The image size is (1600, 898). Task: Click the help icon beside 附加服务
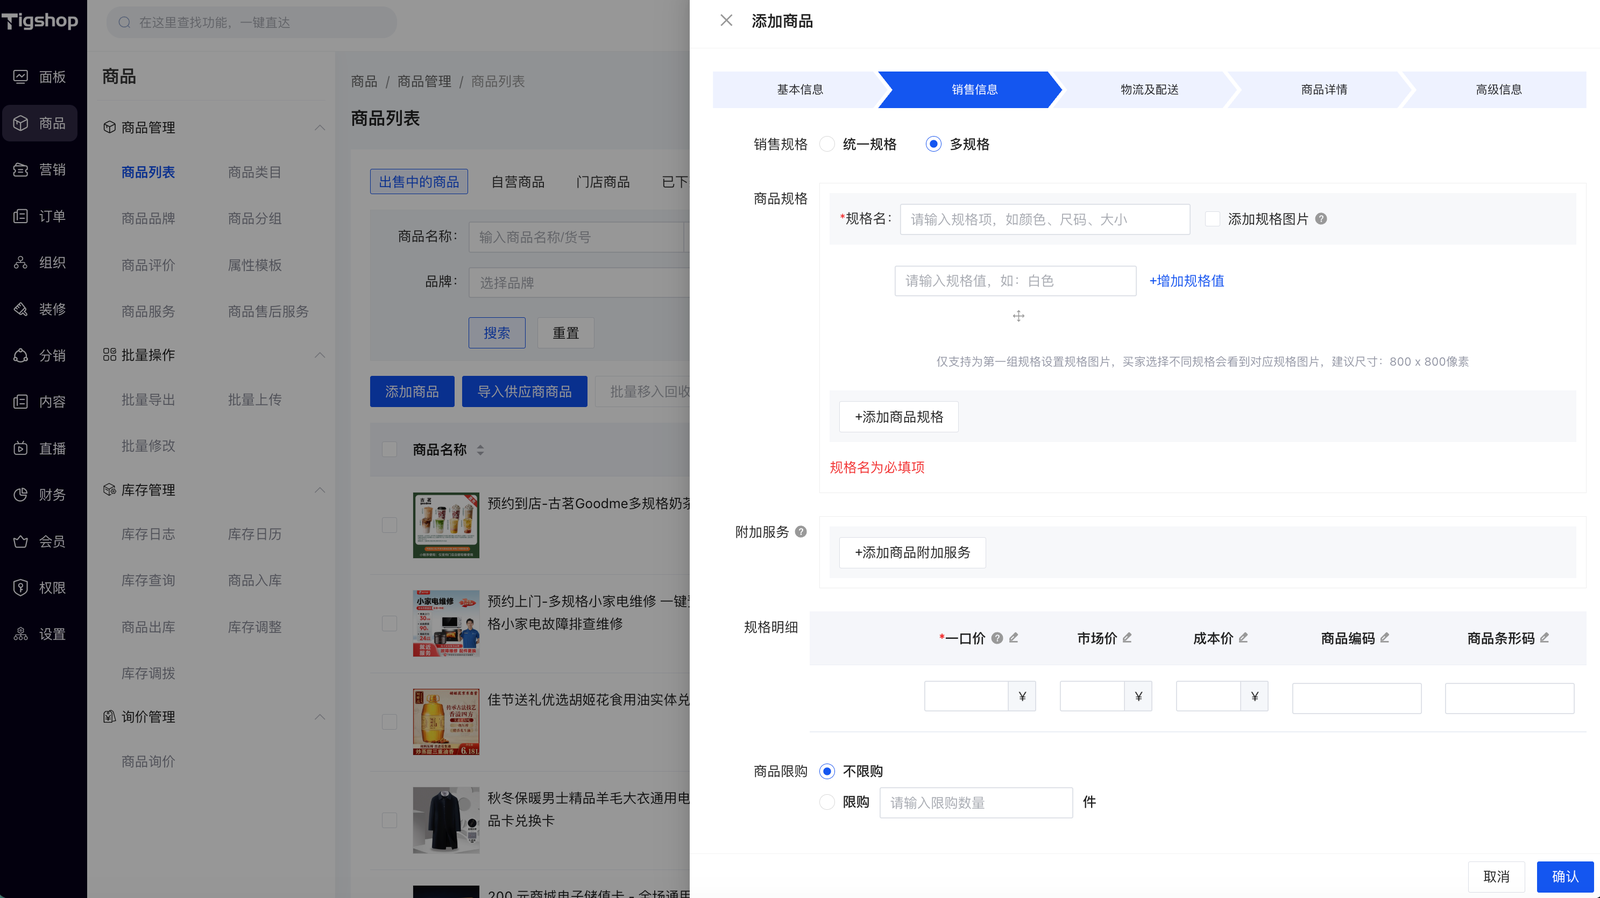(800, 532)
